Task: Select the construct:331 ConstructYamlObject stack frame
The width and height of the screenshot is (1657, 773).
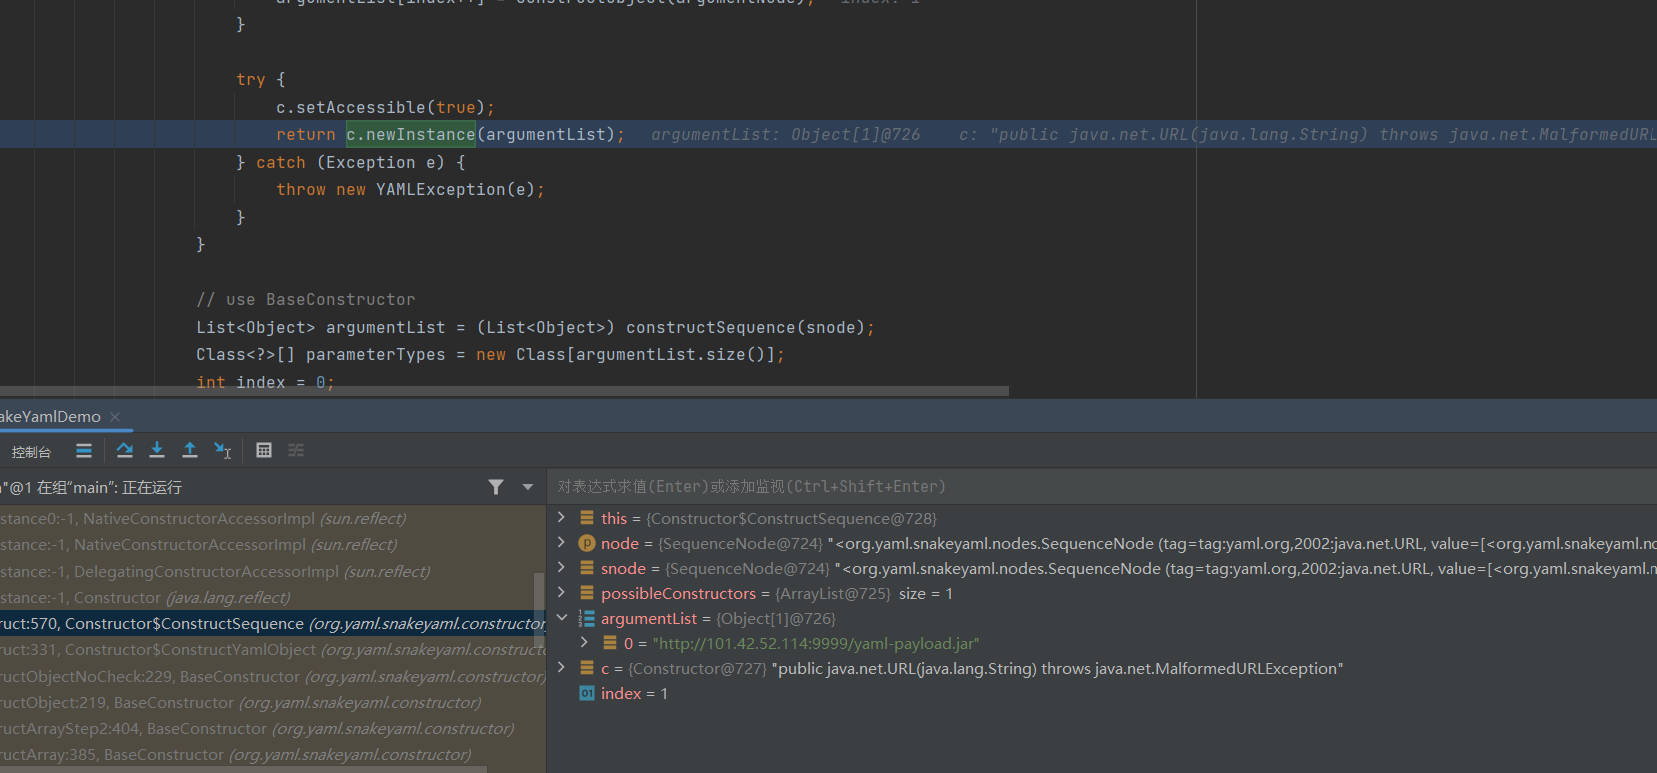Action: pyautogui.click(x=272, y=650)
